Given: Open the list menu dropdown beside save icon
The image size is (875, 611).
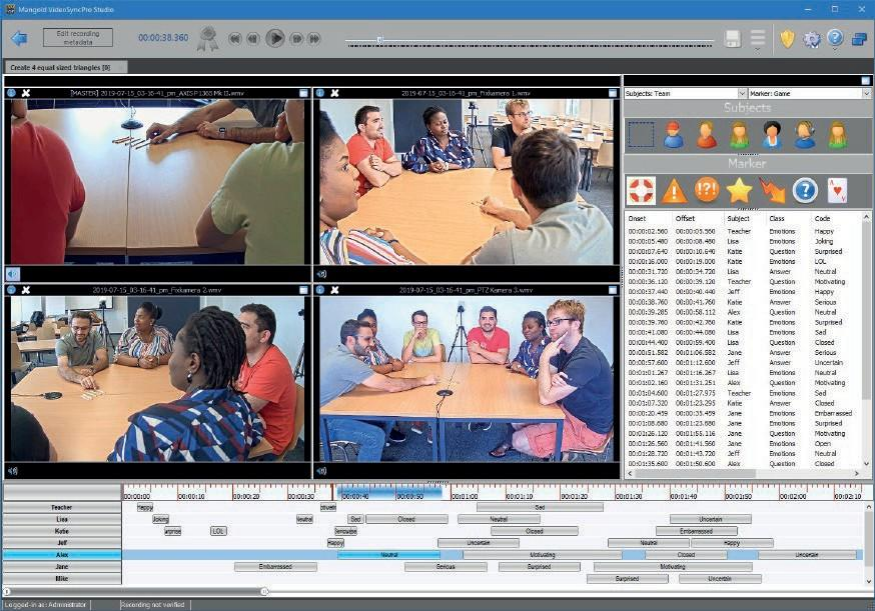Looking at the screenshot, I should (x=758, y=38).
